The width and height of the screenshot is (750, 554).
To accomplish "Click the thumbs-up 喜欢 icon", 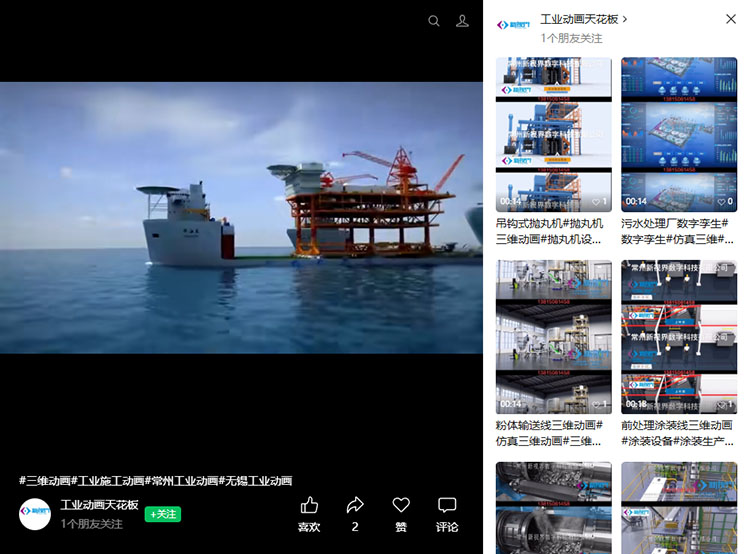I will [x=309, y=505].
